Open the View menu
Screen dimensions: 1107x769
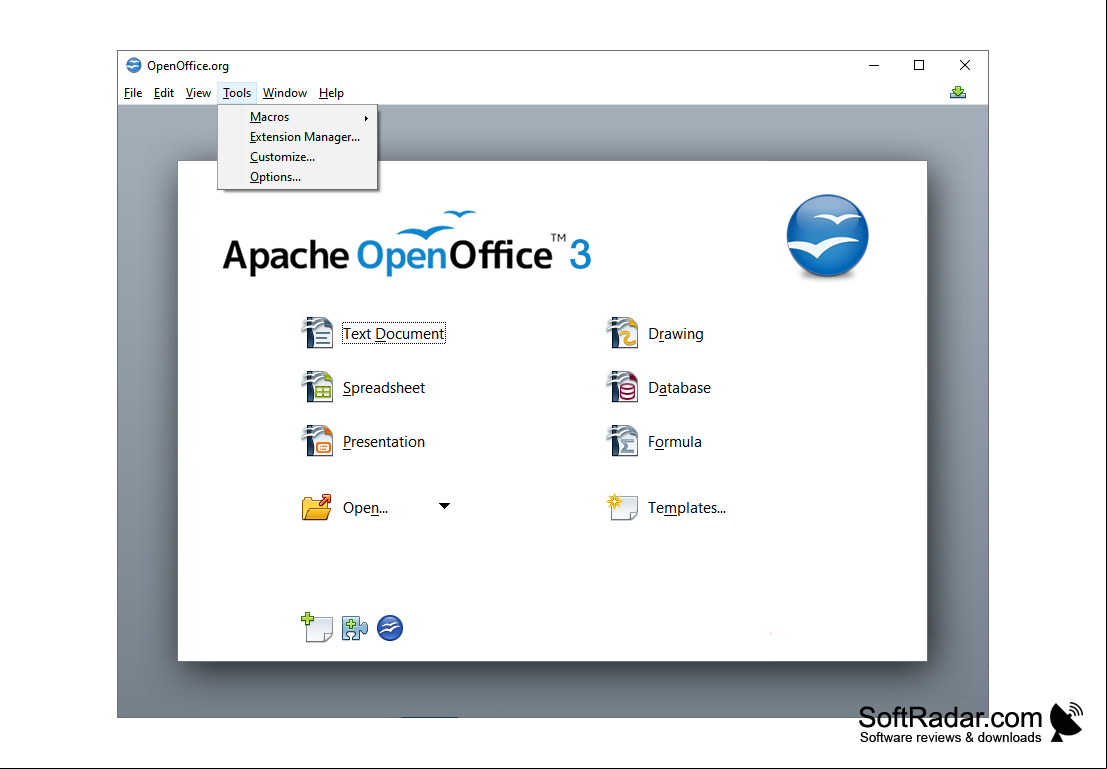point(198,93)
